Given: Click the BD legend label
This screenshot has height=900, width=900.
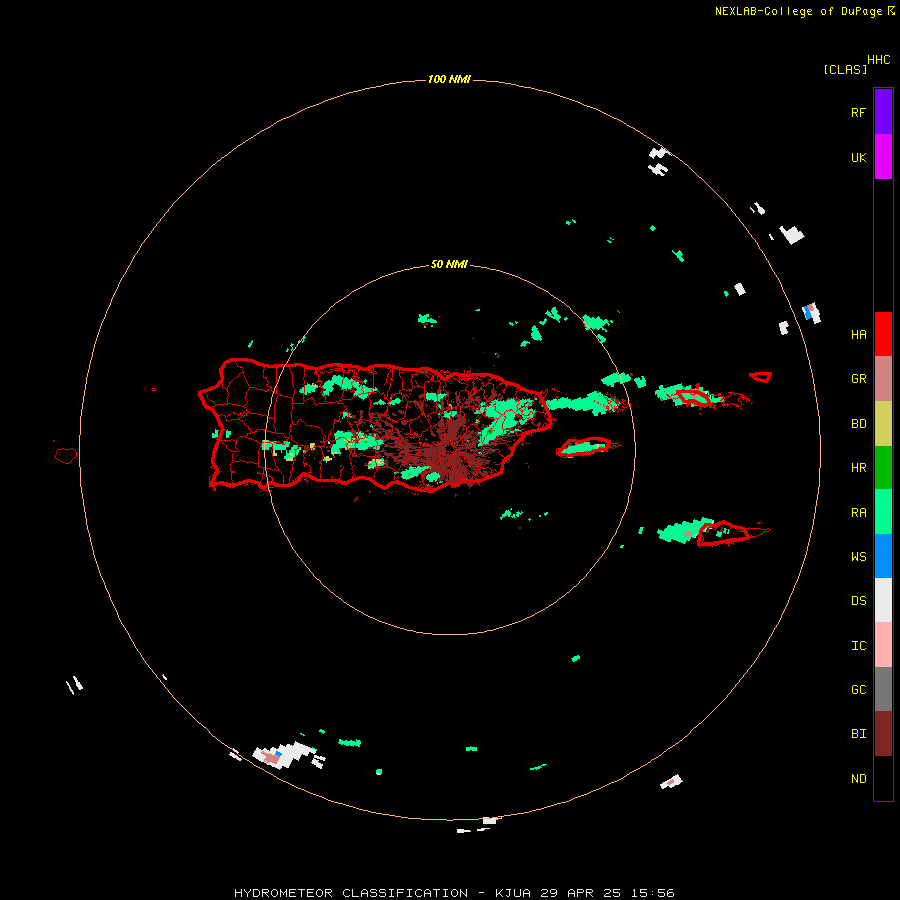Looking at the screenshot, I should point(858,424).
